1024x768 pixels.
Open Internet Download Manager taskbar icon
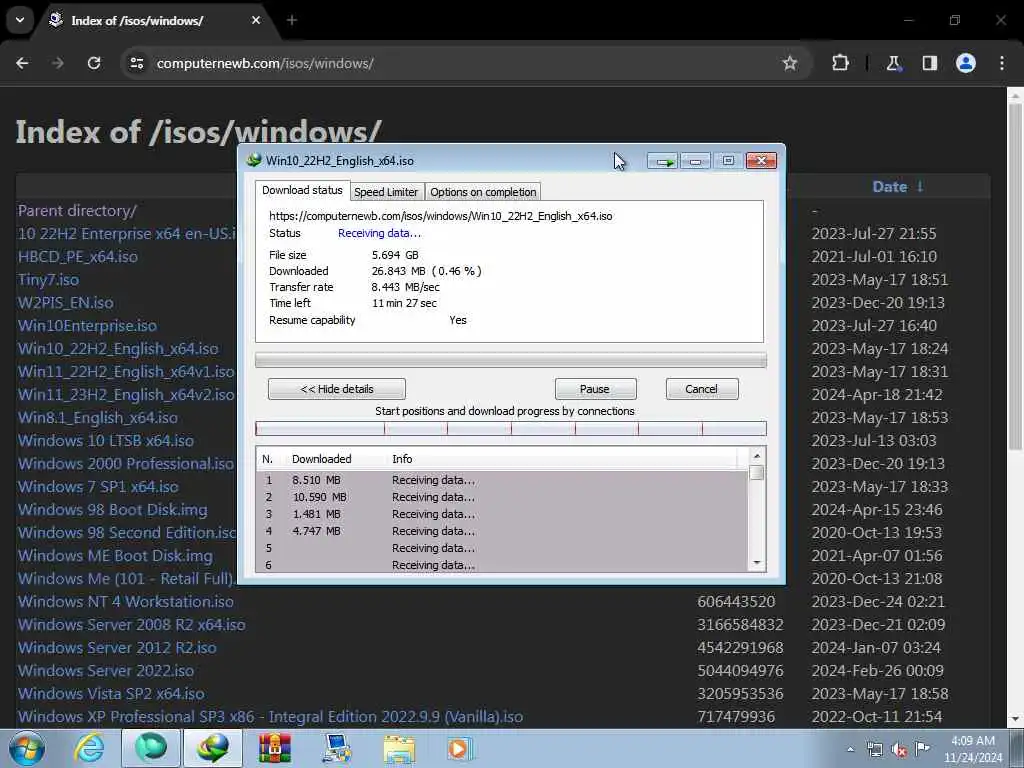point(213,748)
